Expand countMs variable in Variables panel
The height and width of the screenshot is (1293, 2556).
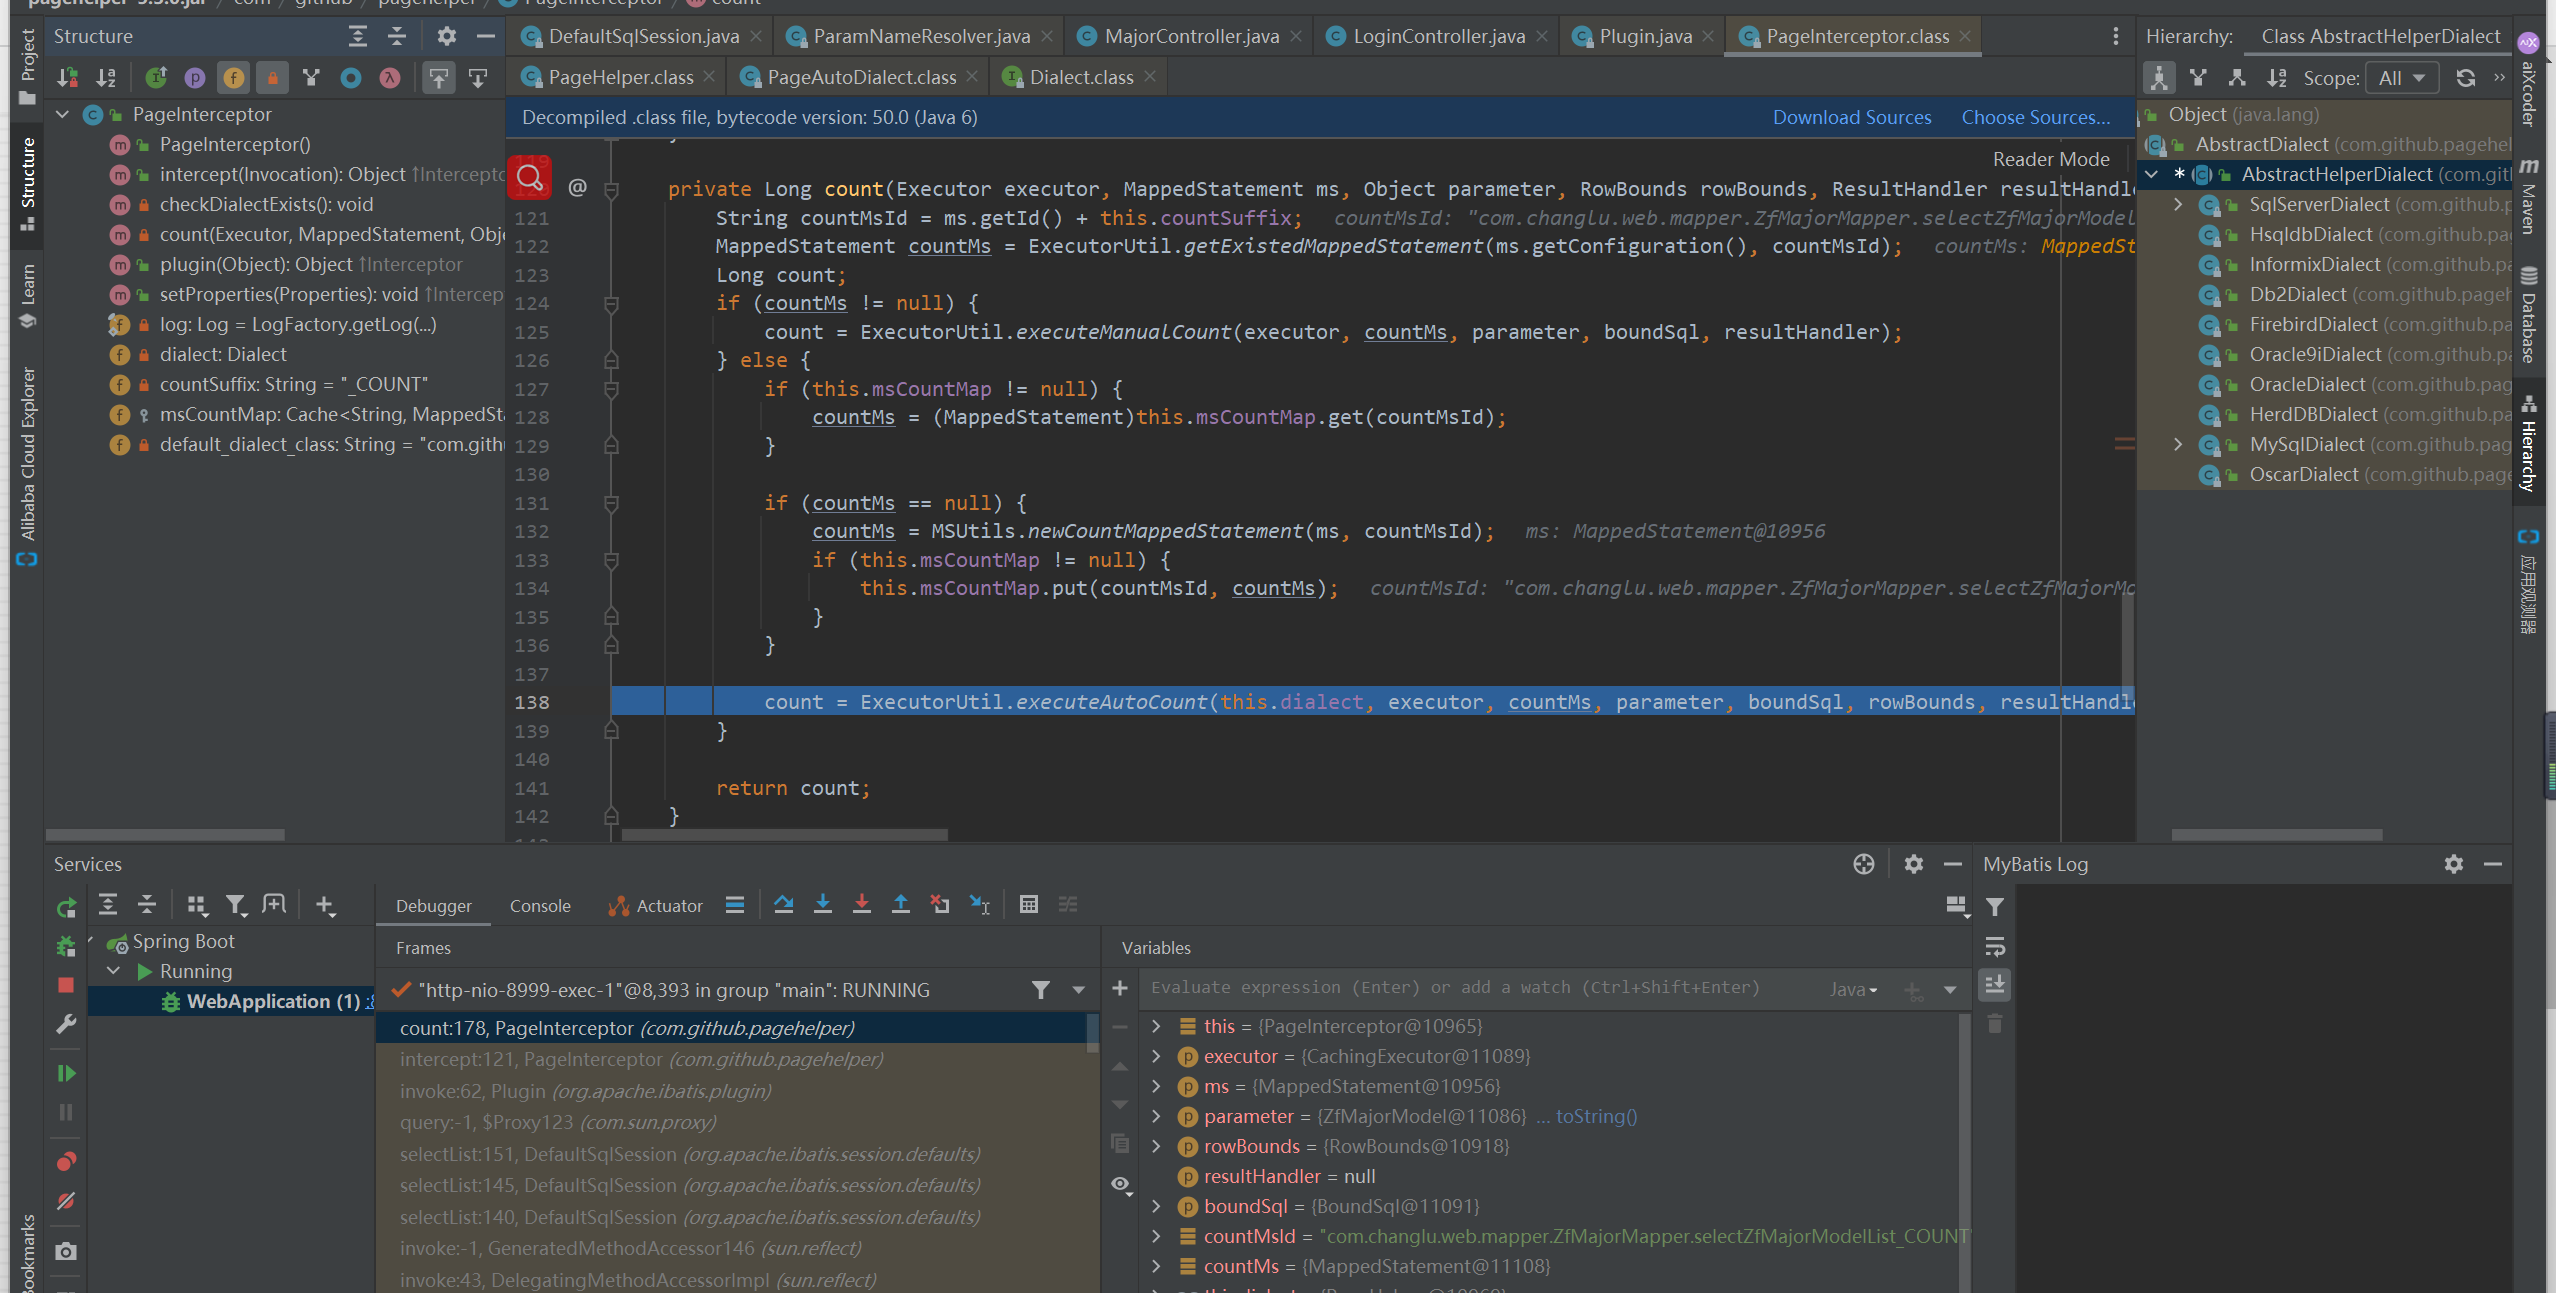click(x=1156, y=1266)
